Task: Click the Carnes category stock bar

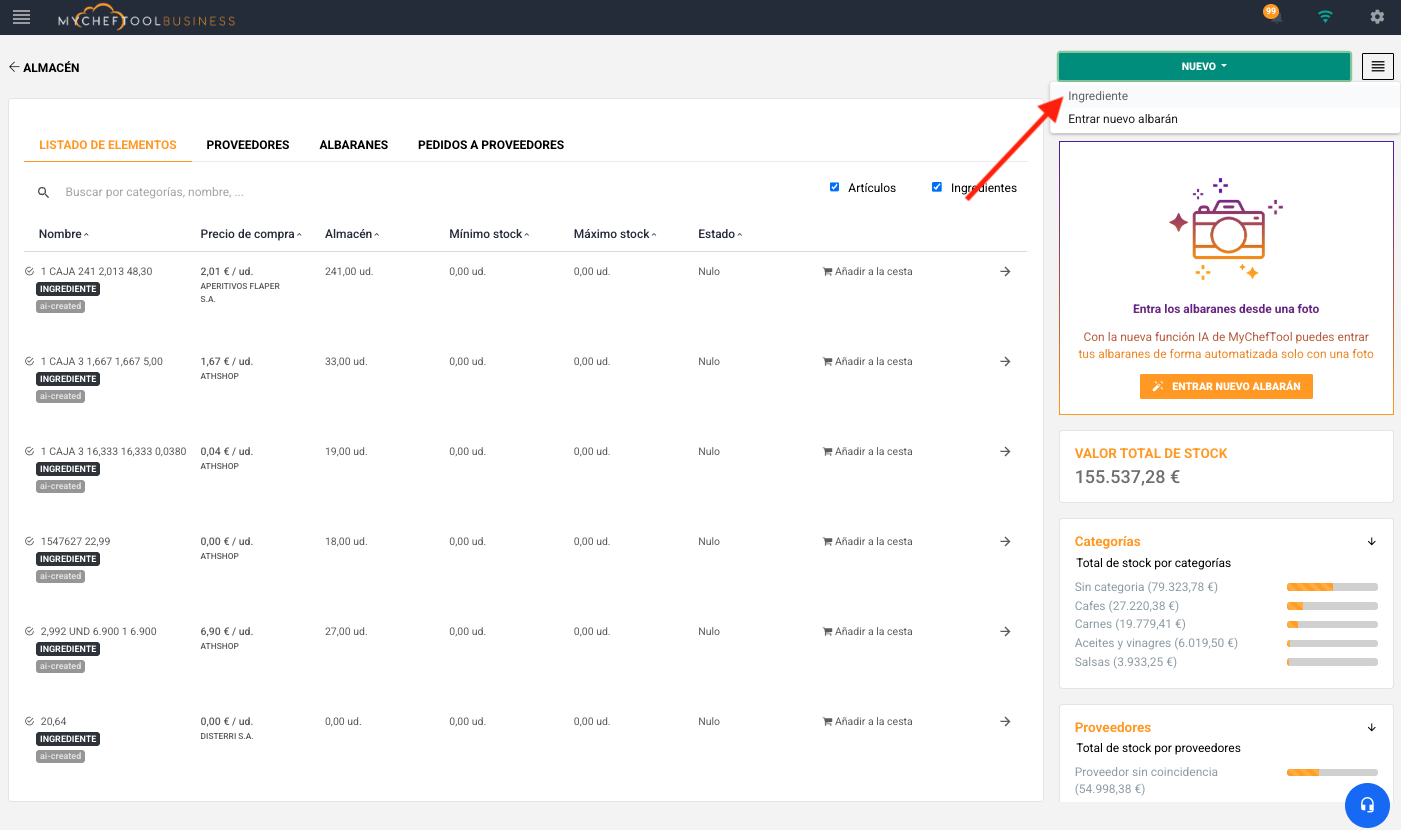Action: point(1332,625)
